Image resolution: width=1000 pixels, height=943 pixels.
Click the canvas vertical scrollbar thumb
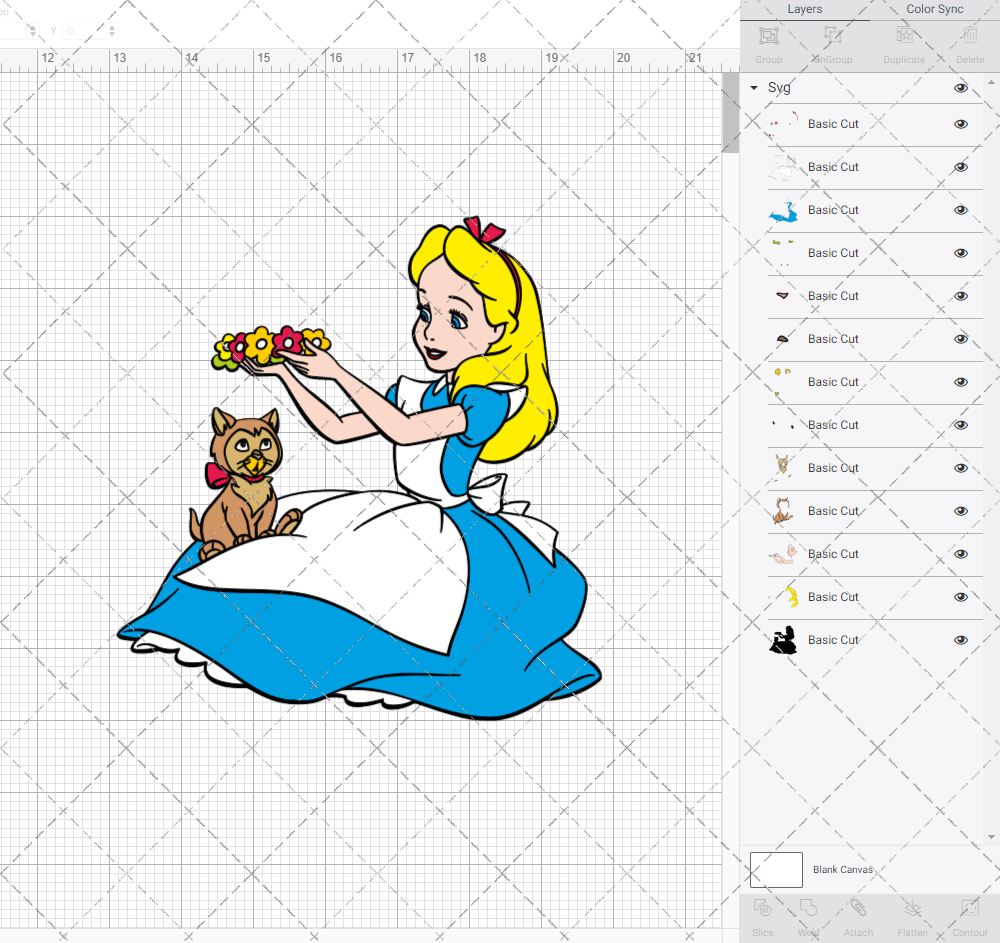pyautogui.click(x=730, y=113)
